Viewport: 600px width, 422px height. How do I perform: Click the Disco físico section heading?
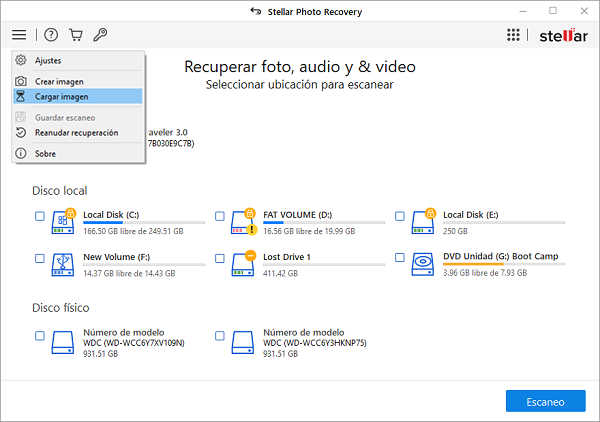click(60, 308)
